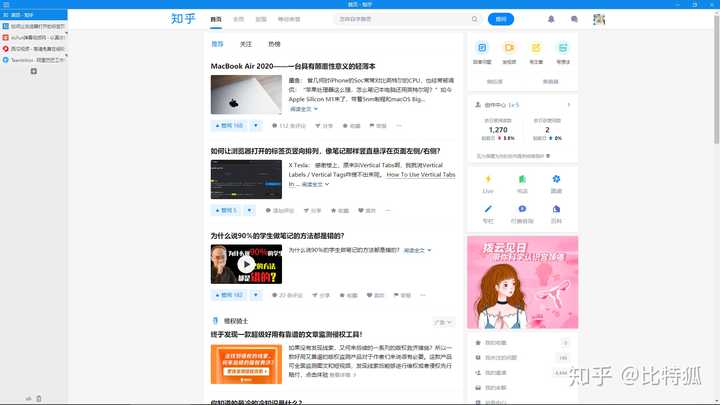Open 我的收藏 in right sidebar

[x=495, y=343]
